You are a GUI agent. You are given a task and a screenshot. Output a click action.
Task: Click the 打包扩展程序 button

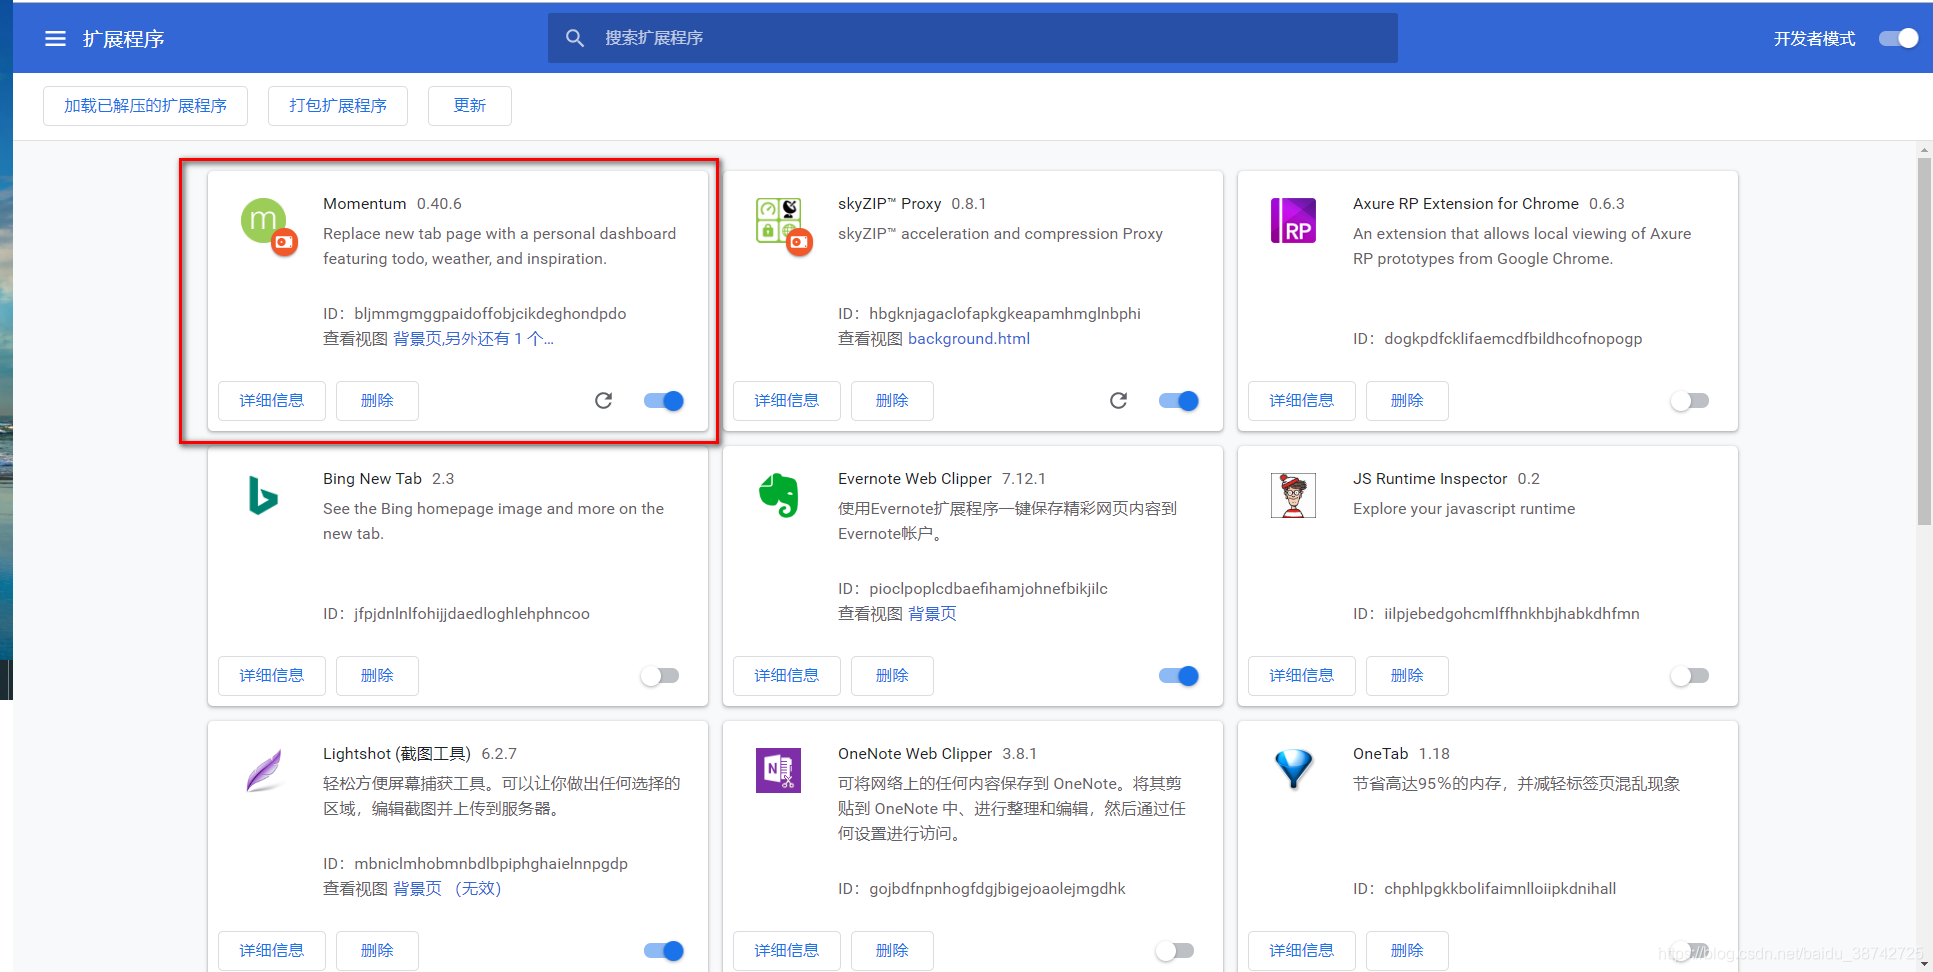click(x=338, y=105)
